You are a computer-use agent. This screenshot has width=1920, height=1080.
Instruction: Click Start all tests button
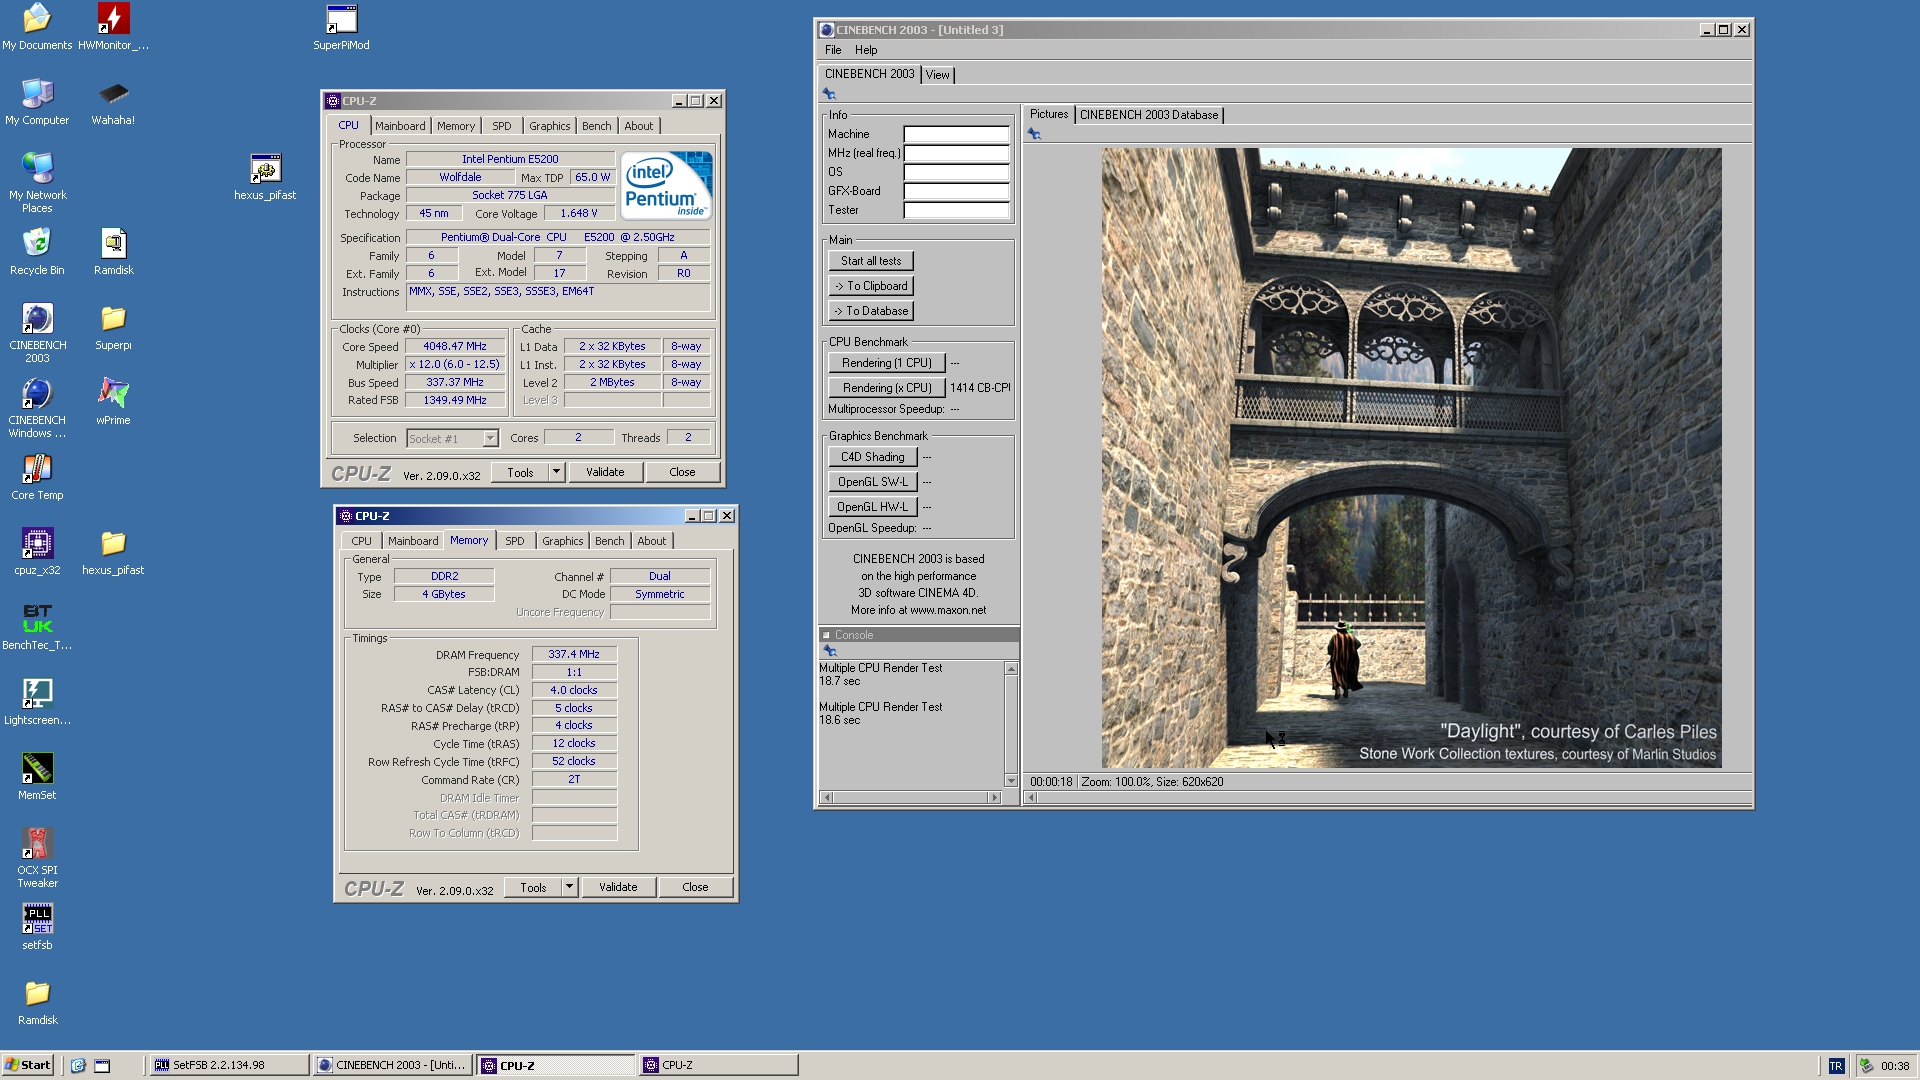[870, 261]
